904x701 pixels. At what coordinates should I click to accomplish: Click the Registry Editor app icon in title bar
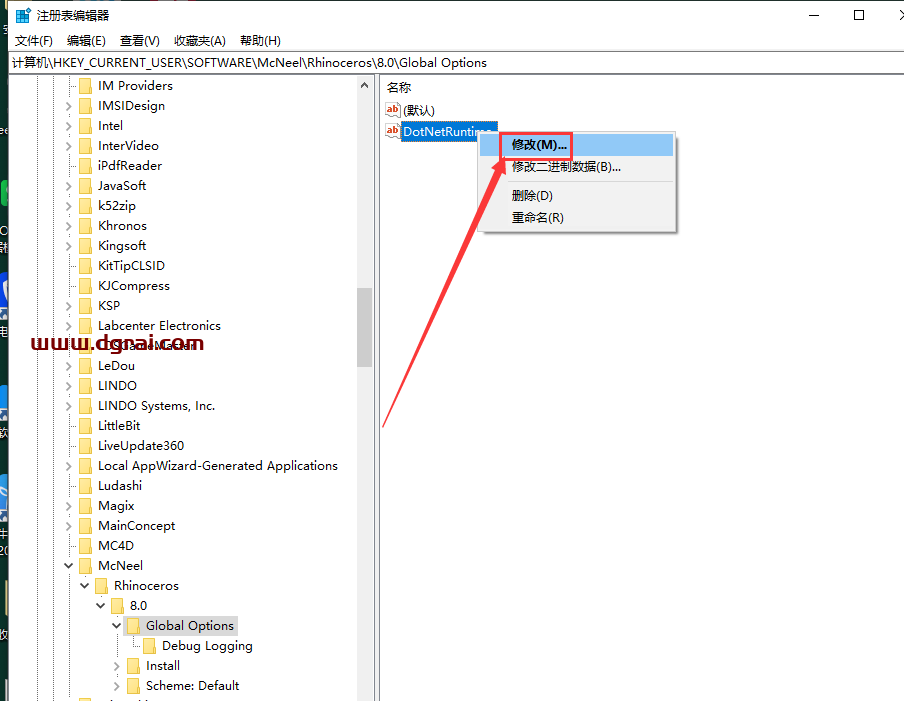click(22, 15)
